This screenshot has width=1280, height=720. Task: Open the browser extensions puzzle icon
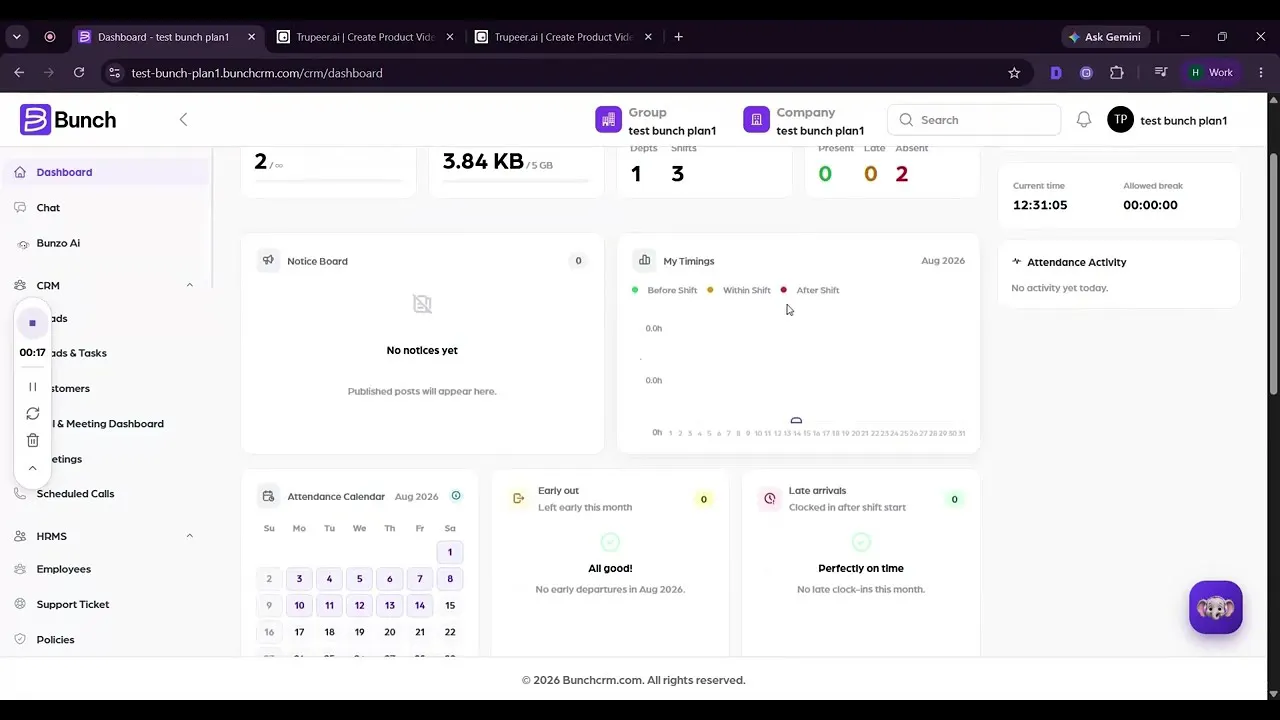point(1117,73)
